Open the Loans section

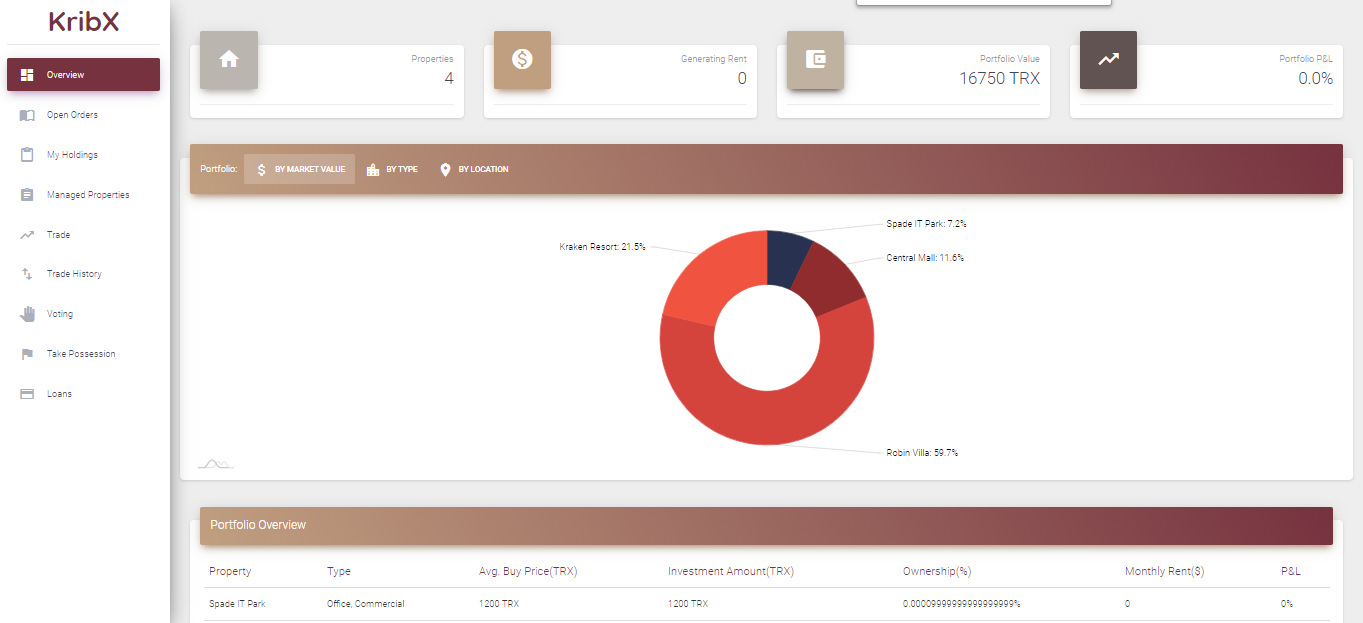[83, 394]
